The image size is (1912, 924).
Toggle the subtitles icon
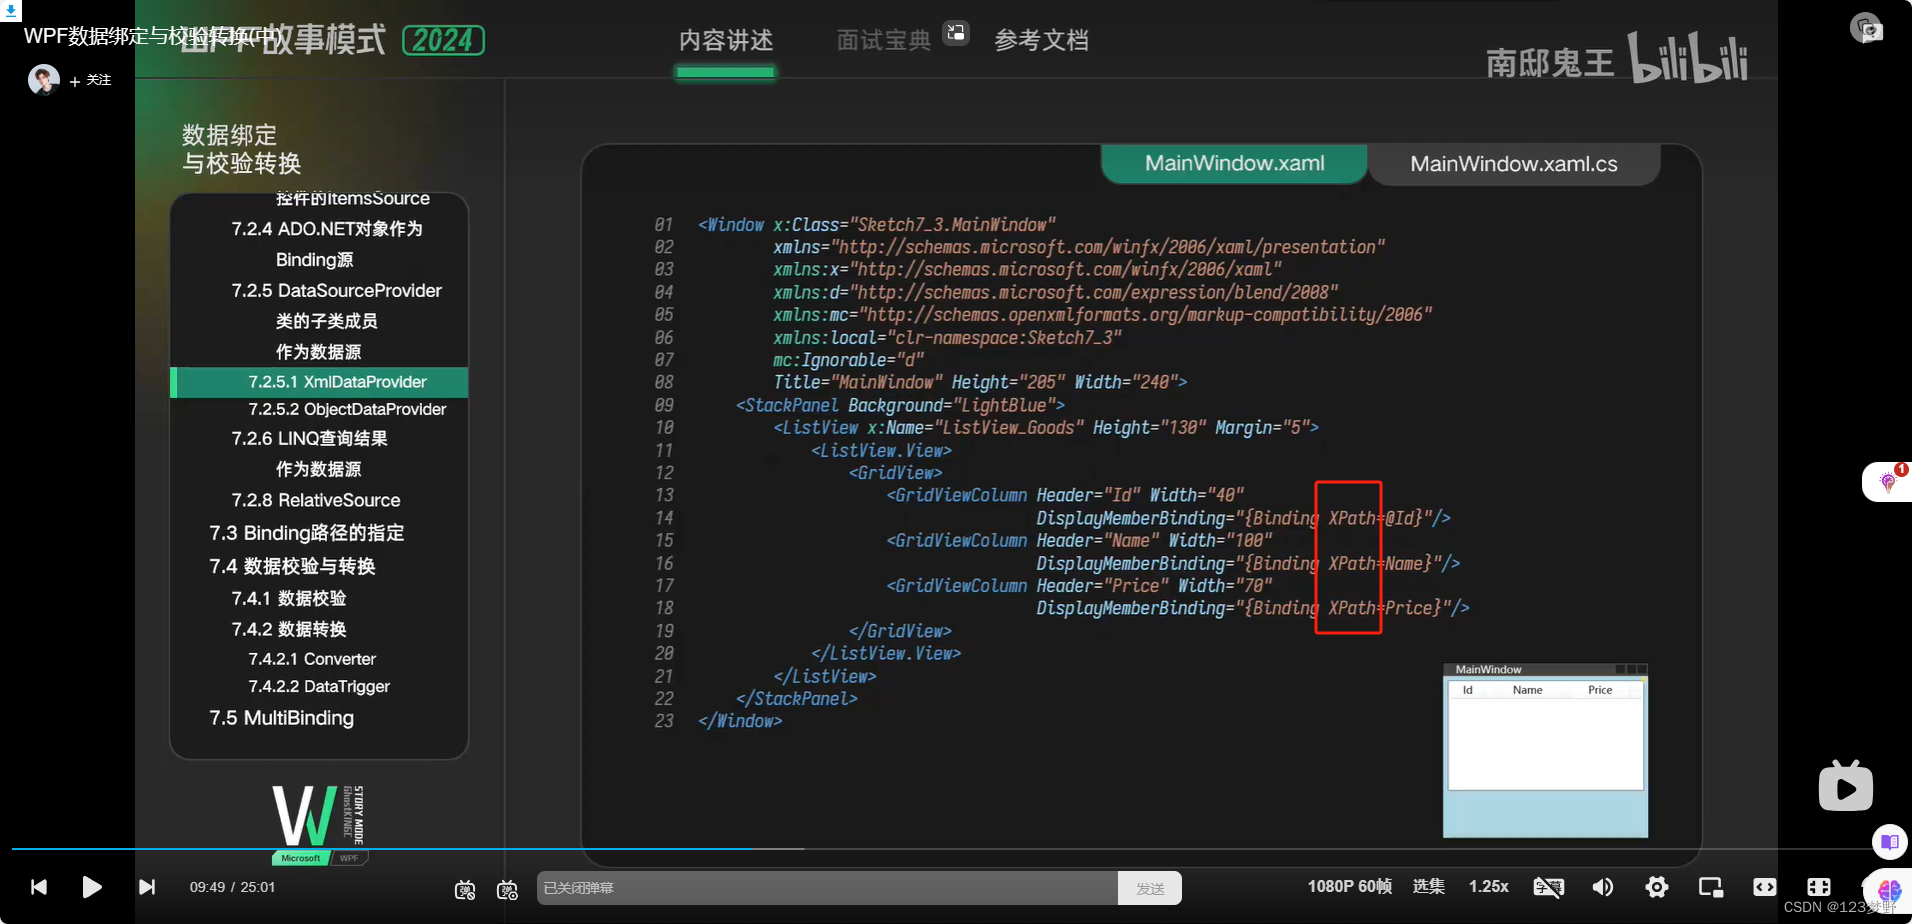click(1548, 887)
